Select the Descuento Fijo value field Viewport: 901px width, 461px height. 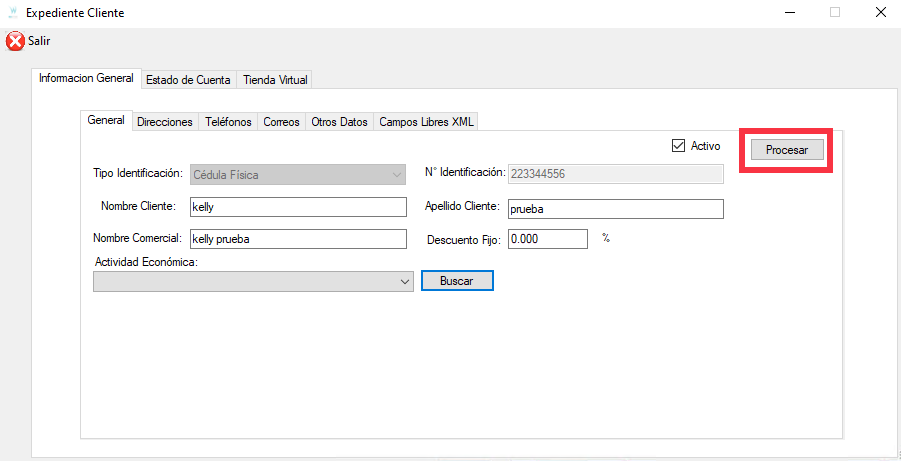(547, 239)
